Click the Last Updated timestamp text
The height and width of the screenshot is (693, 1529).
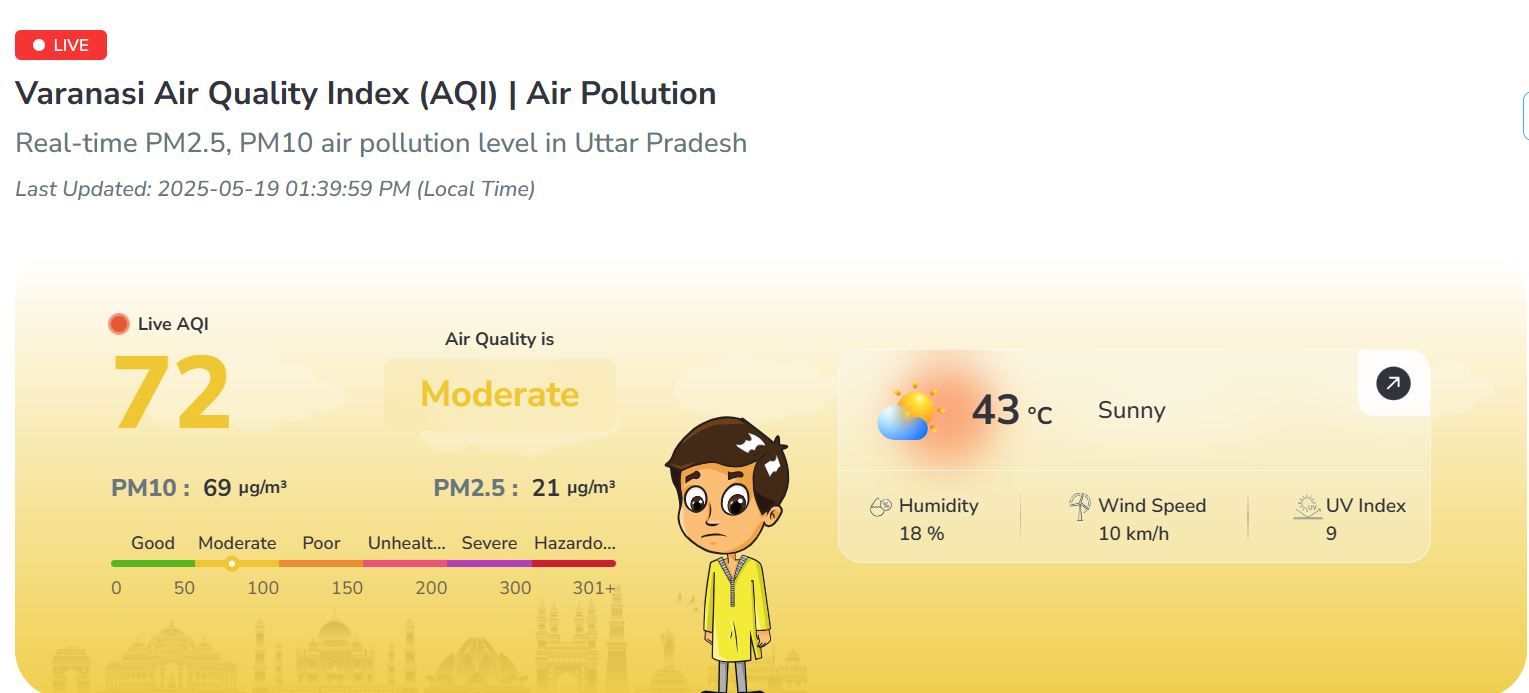click(x=275, y=189)
